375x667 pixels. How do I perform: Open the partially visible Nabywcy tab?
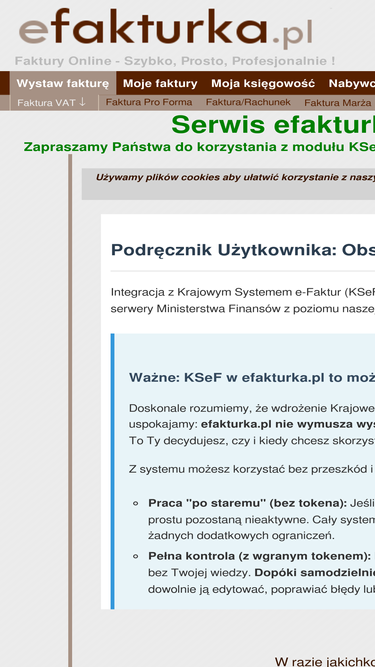pyautogui.click(x=351, y=83)
